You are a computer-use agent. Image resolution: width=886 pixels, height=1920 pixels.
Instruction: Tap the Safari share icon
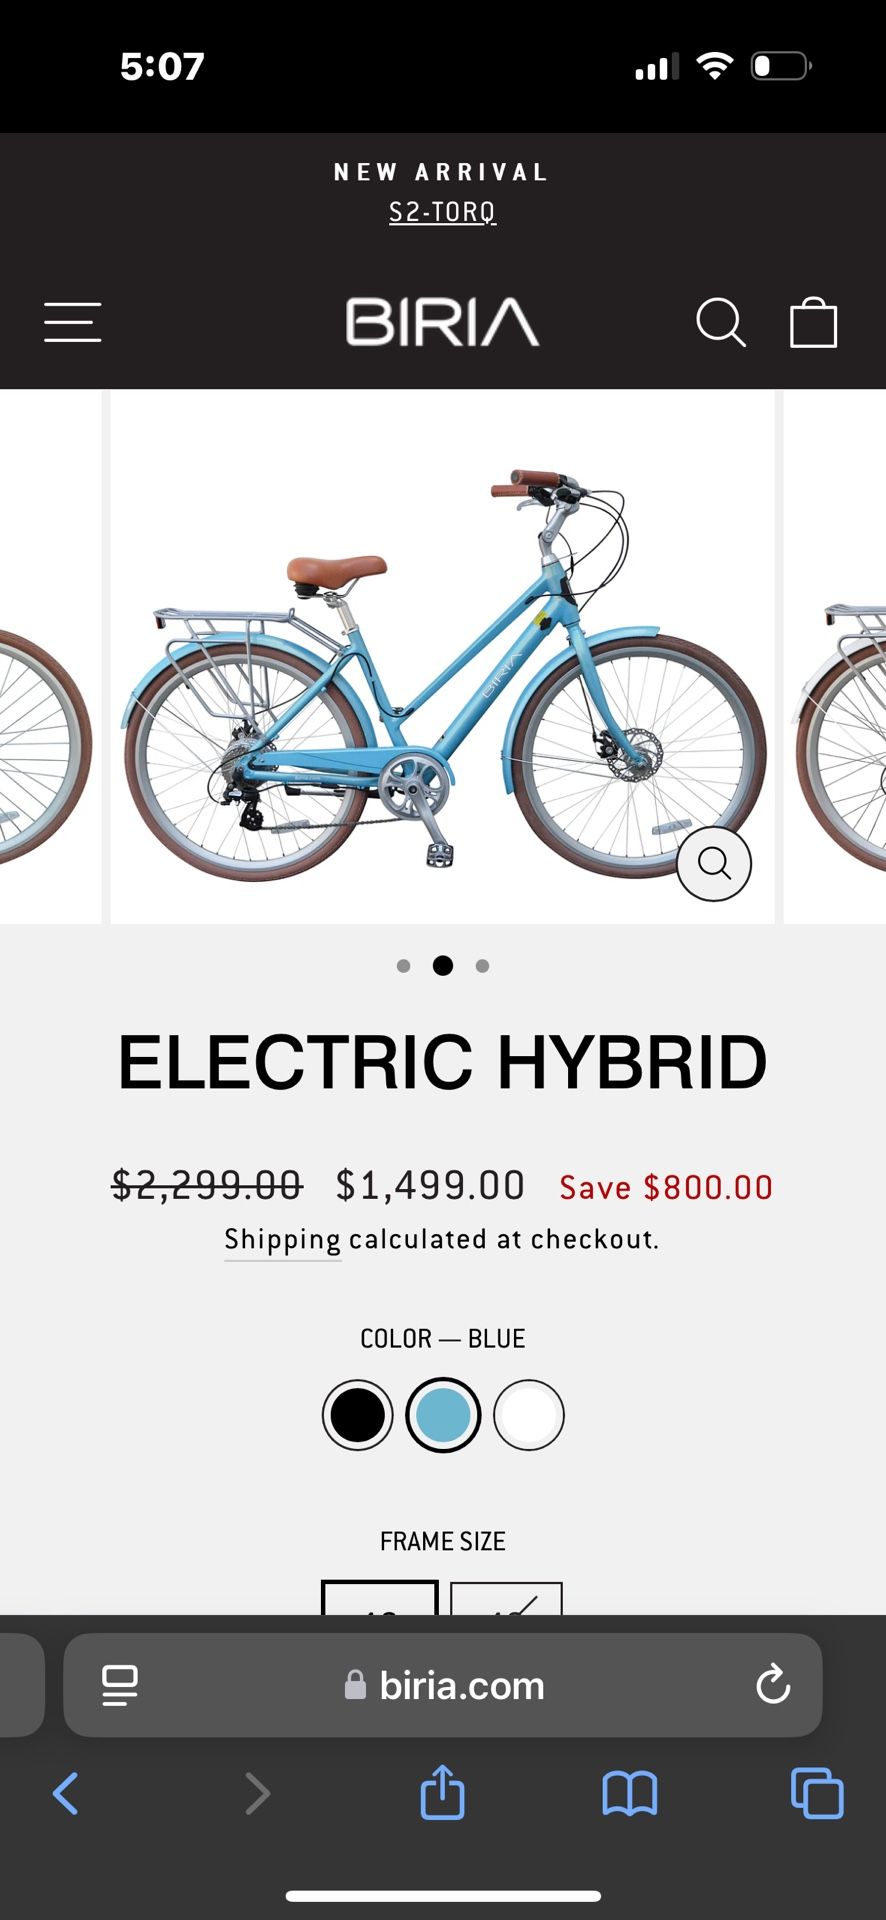pyautogui.click(x=443, y=1793)
